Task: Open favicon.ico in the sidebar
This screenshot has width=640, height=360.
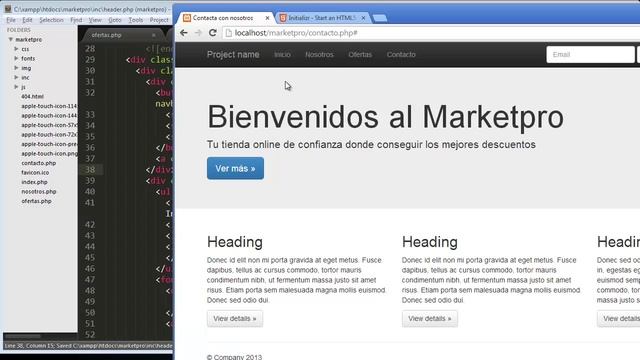Action: (35, 173)
